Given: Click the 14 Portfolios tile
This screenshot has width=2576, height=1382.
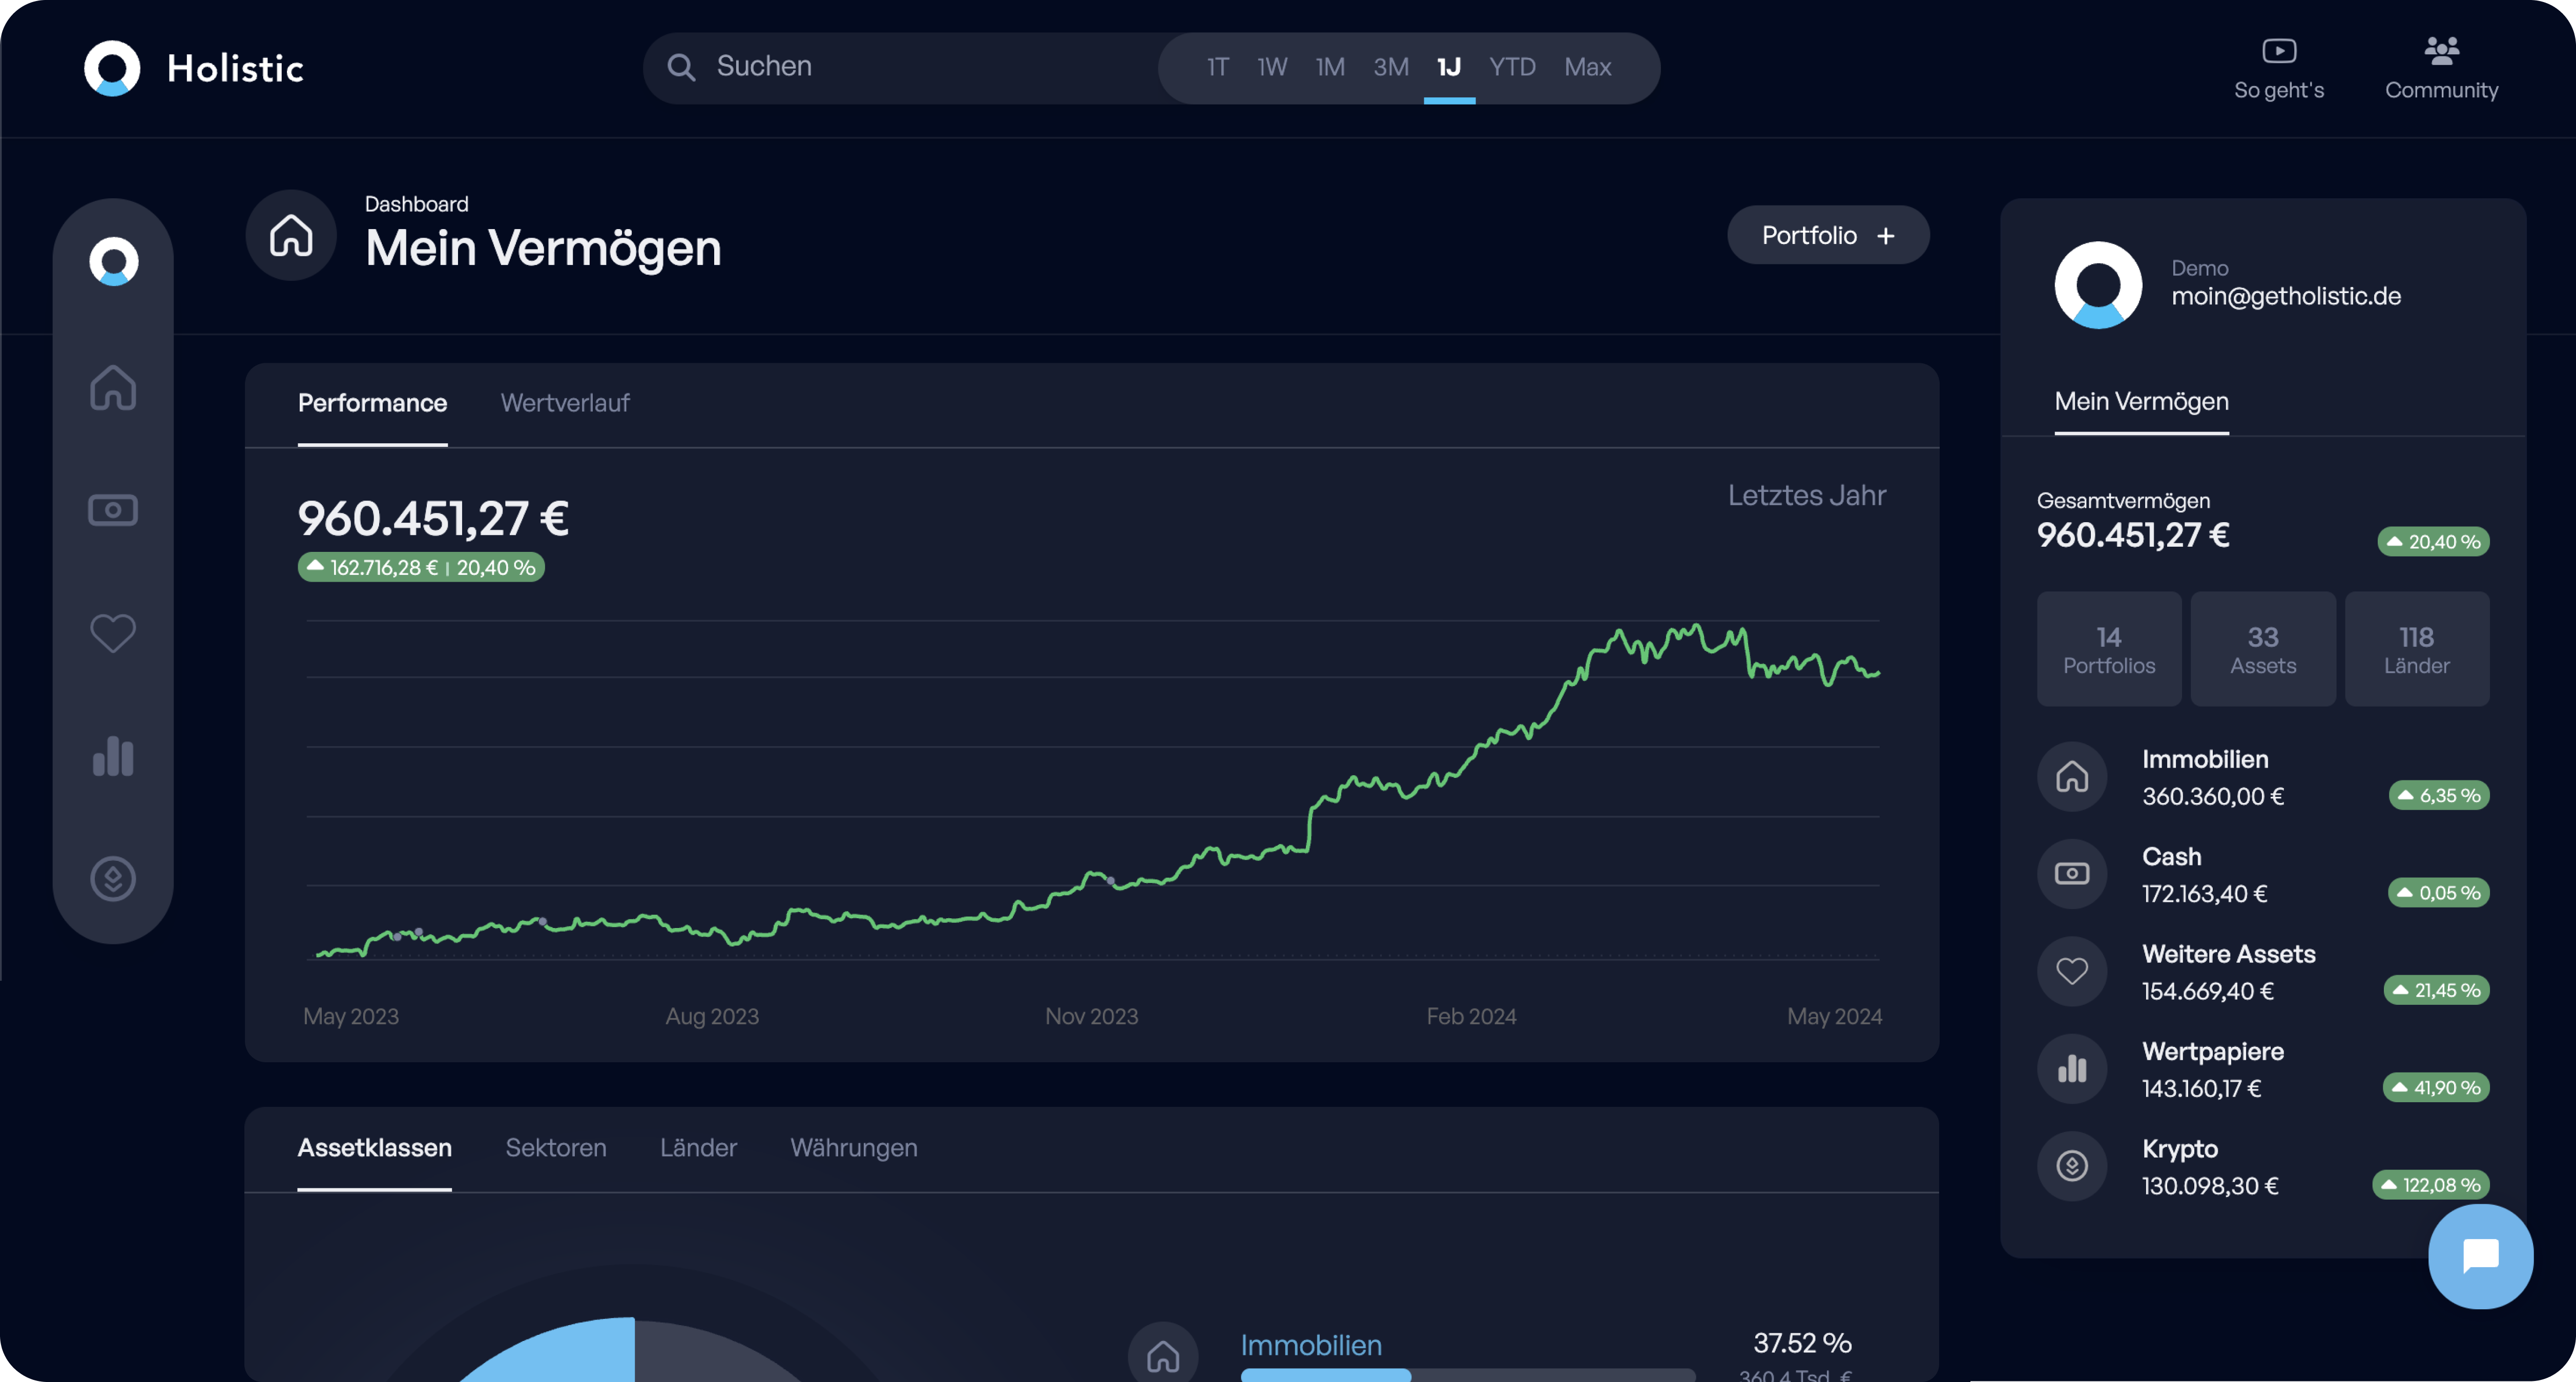Looking at the screenshot, I should 2109,649.
